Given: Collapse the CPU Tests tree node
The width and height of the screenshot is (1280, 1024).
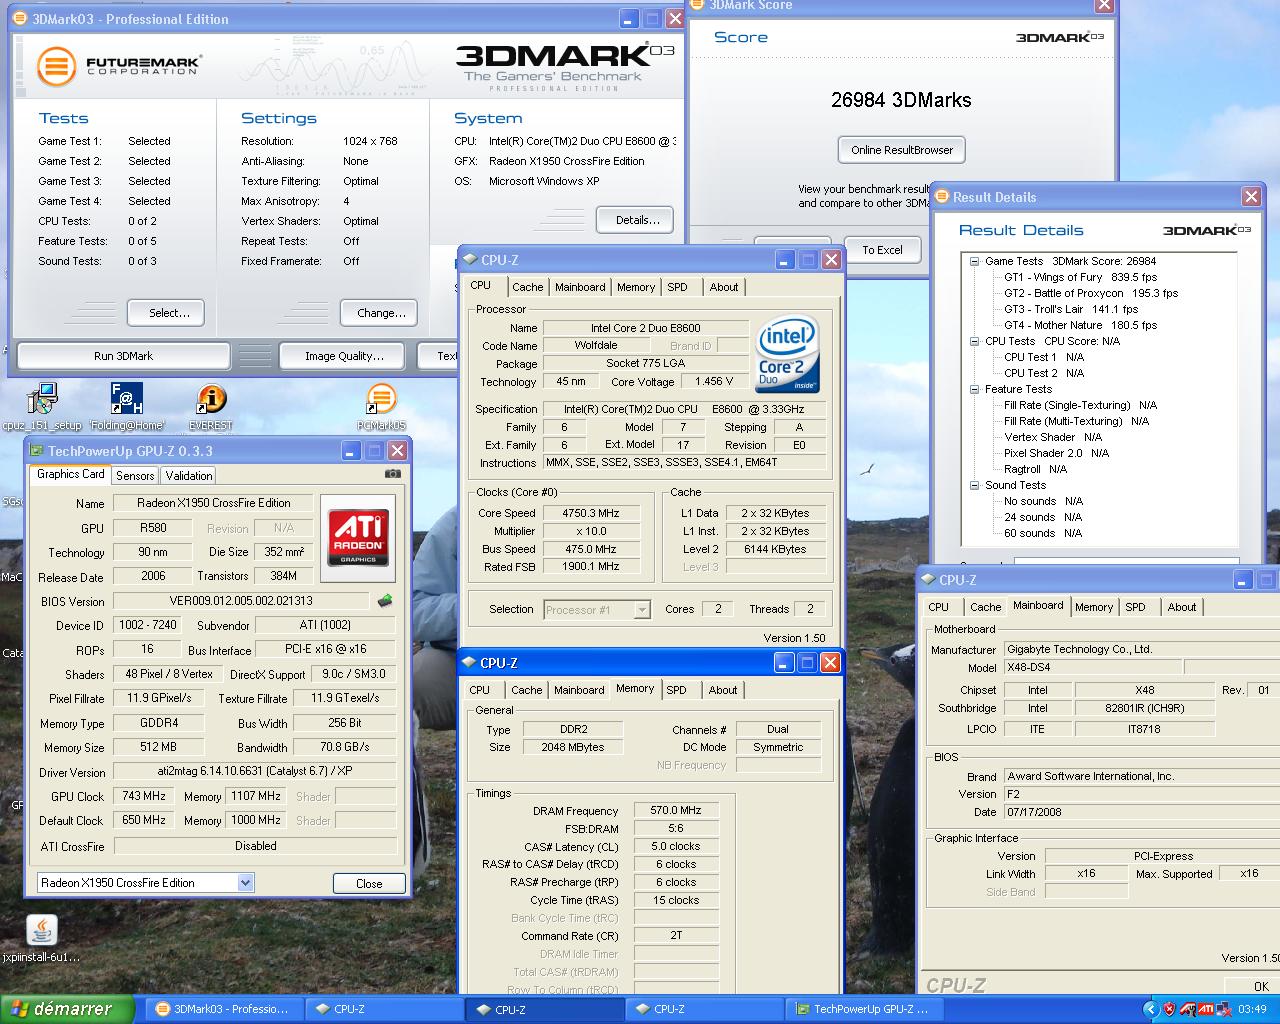Looking at the screenshot, I should pyautogui.click(x=974, y=341).
